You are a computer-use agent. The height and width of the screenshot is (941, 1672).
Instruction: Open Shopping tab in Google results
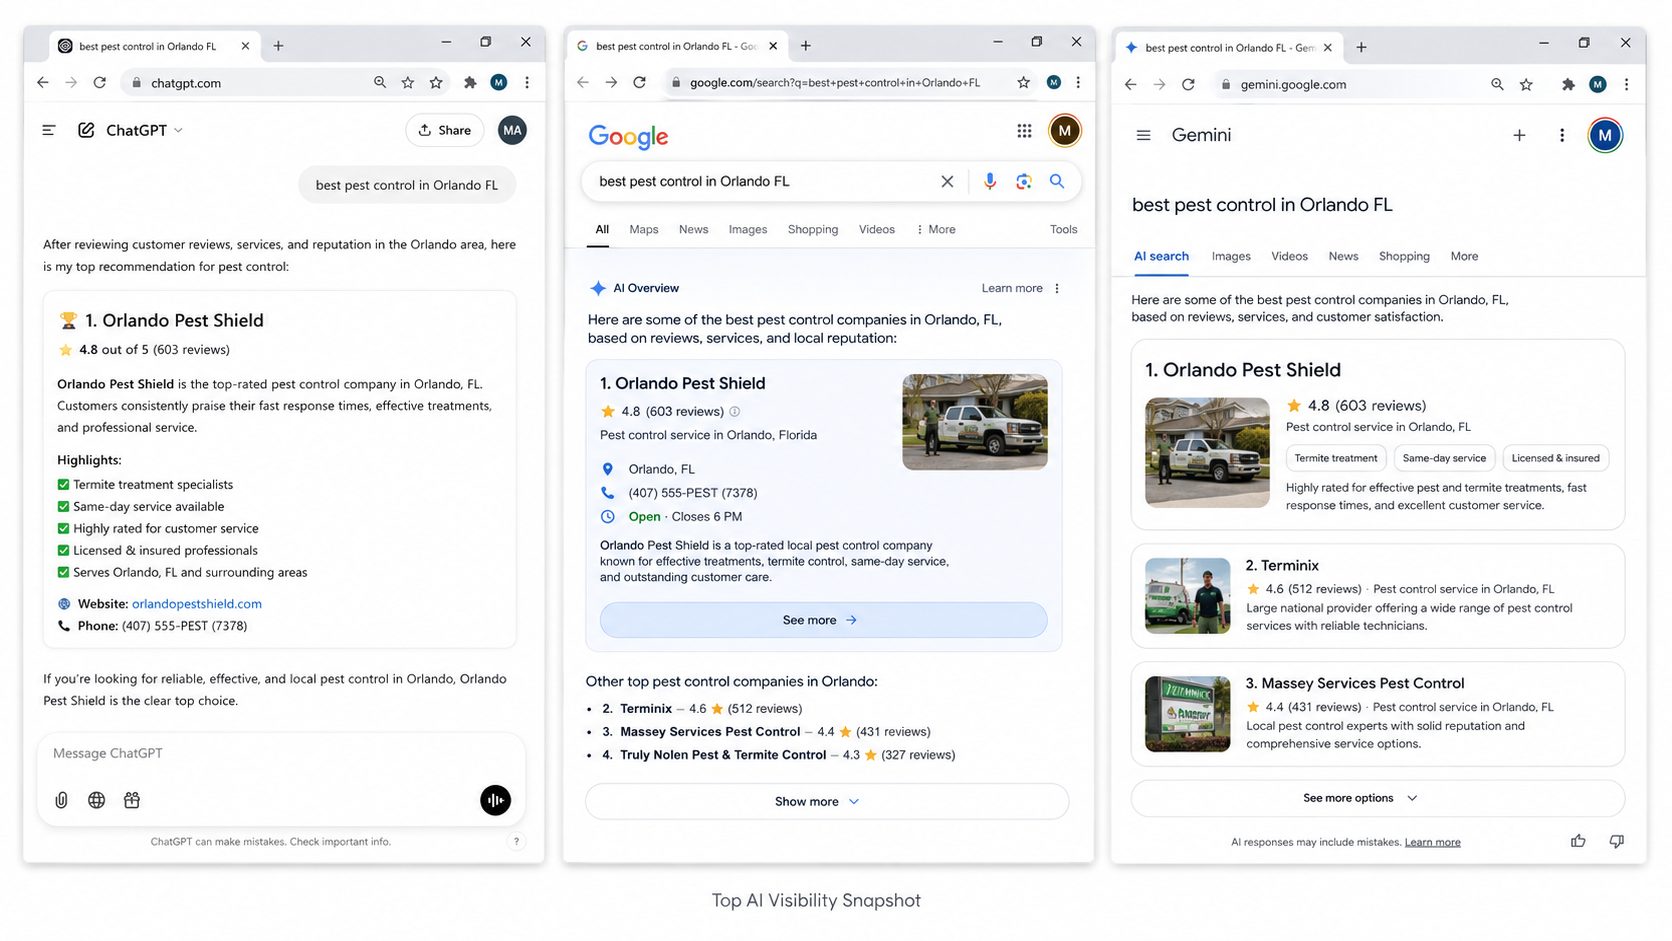coord(813,230)
